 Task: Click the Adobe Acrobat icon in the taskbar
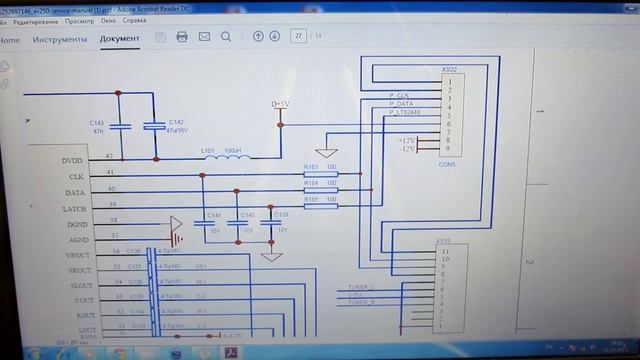click(x=231, y=352)
